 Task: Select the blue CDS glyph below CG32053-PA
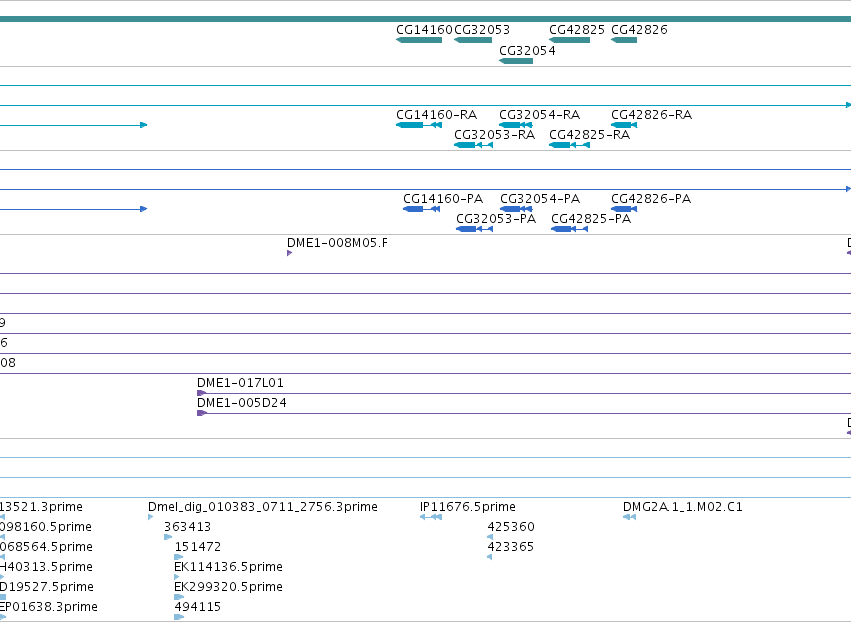[x=474, y=230]
